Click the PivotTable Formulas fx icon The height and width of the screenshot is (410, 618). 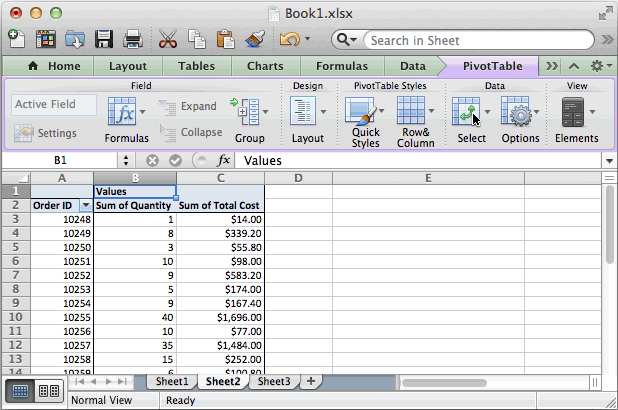tap(122, 112)
